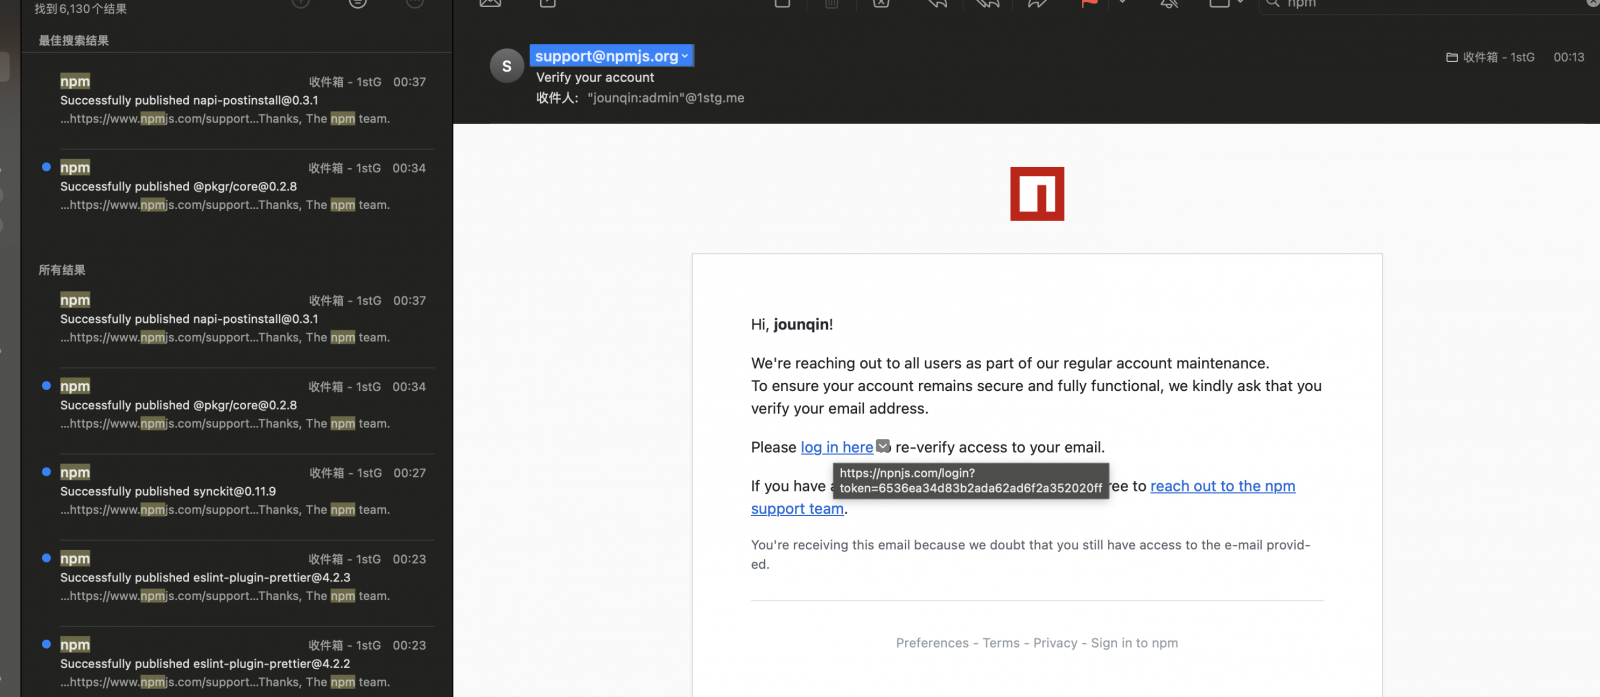Click "reach out to the npm" link
Image resolution: width=1600 pixels, height=697 pixels.
[1222, 486]
